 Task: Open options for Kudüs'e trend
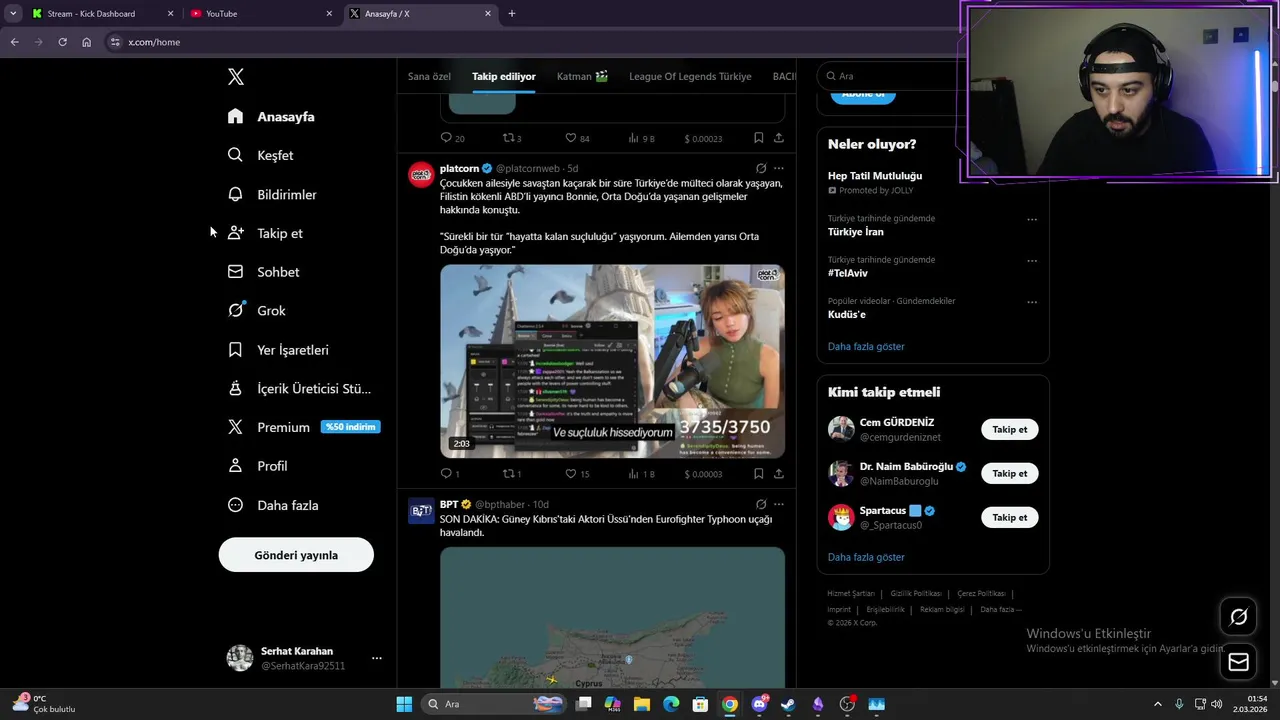[1032, 302]
